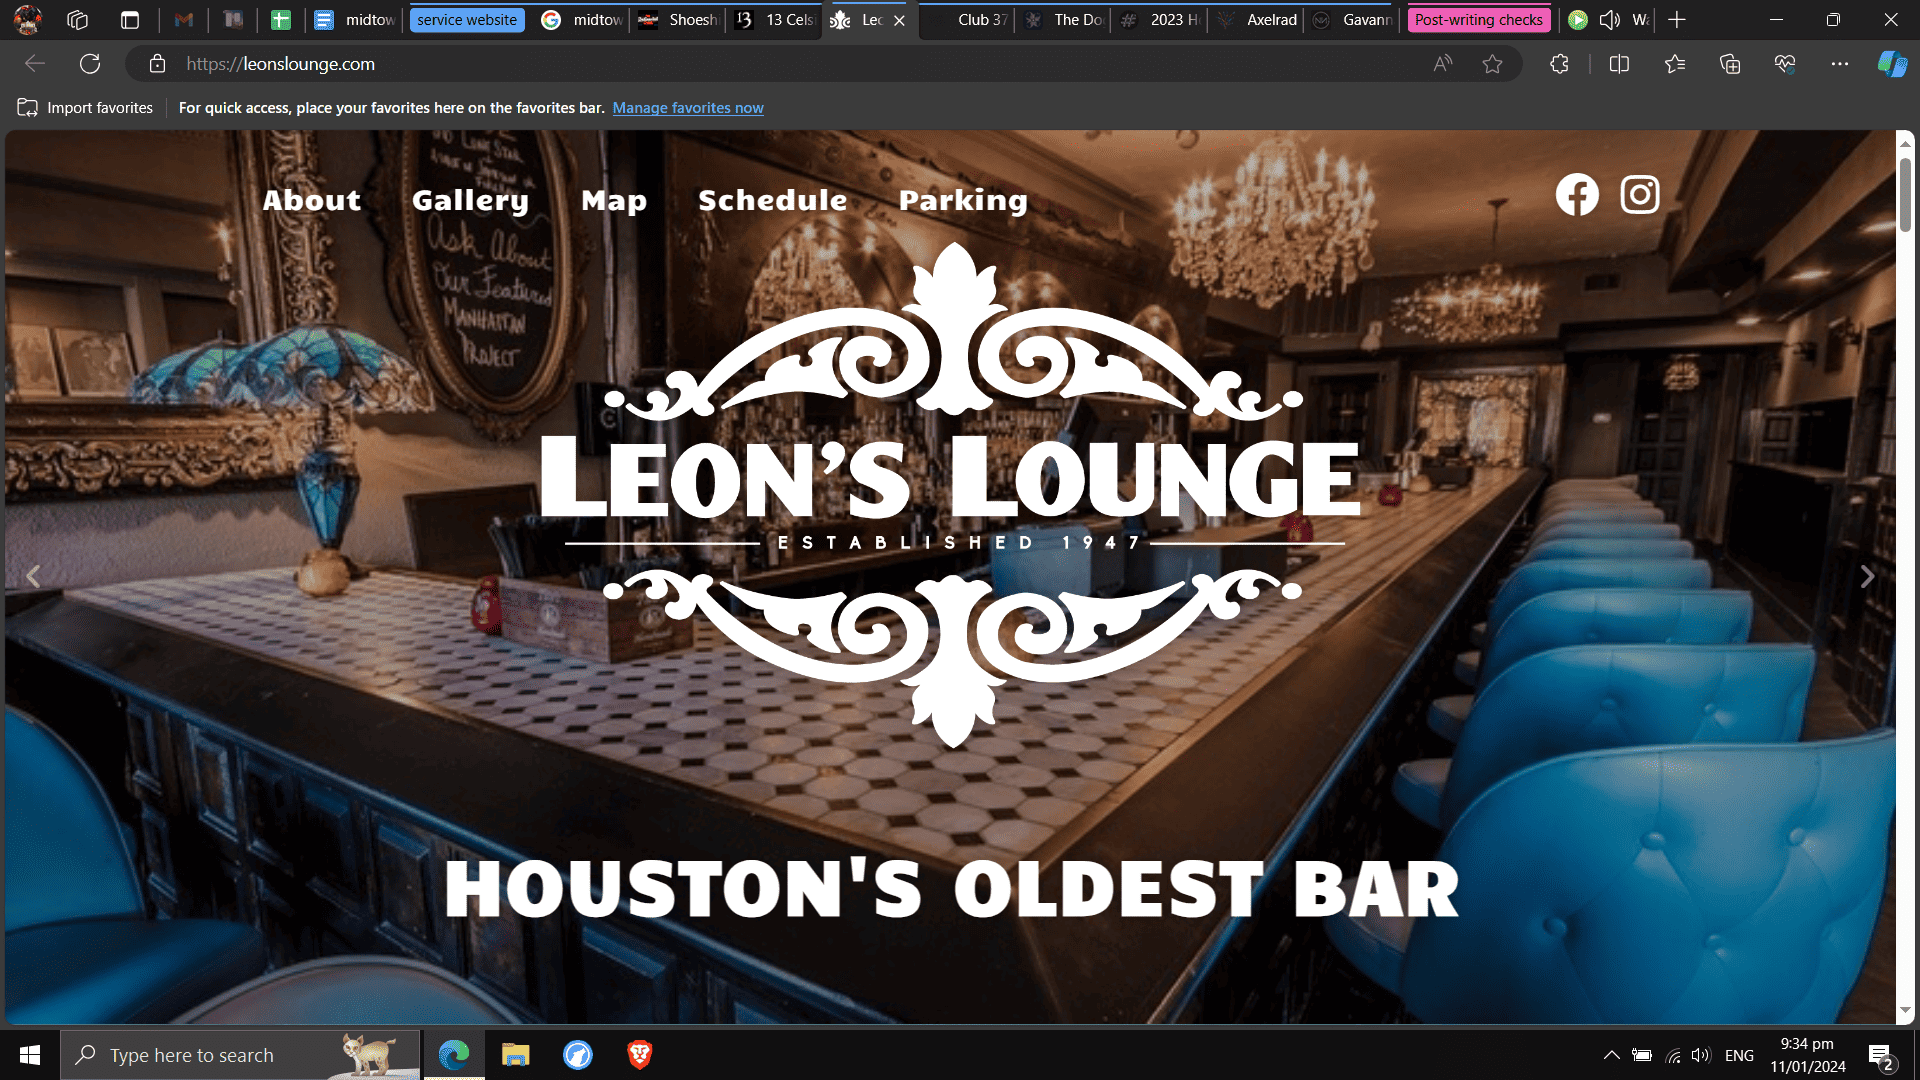Mute the tab playing audio
The width and height of the screenshot is (1920, 1080).
[x=1610, y=20]
